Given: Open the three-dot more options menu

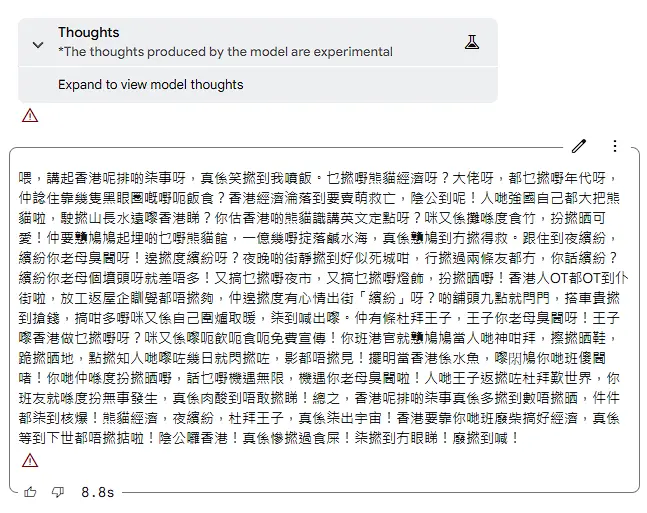Looking at the screenshot, I should (615, 146).
